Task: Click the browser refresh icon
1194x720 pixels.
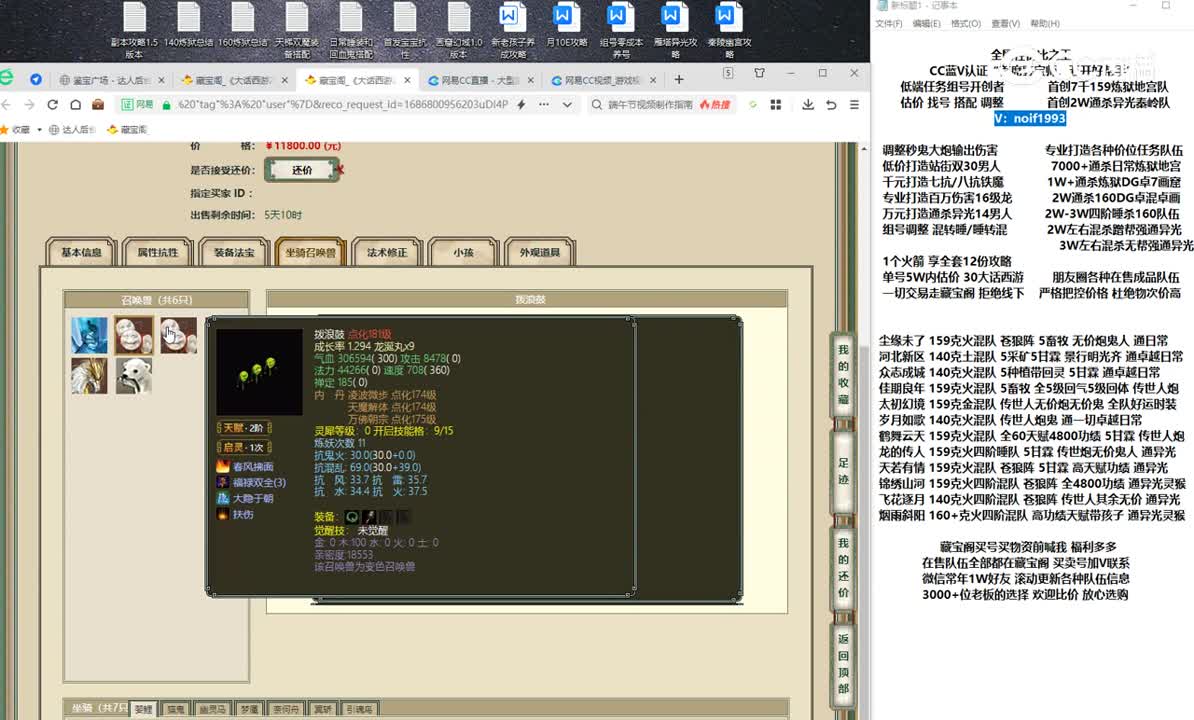Action: point(52,104)
